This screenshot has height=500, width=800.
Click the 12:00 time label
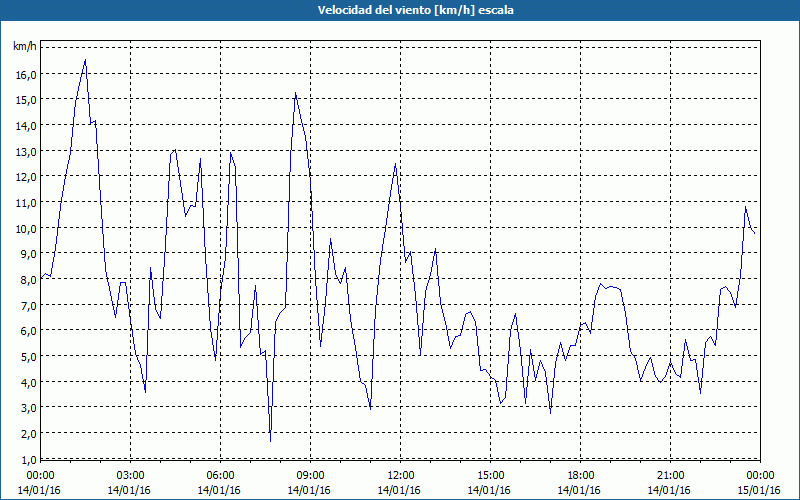401,476
